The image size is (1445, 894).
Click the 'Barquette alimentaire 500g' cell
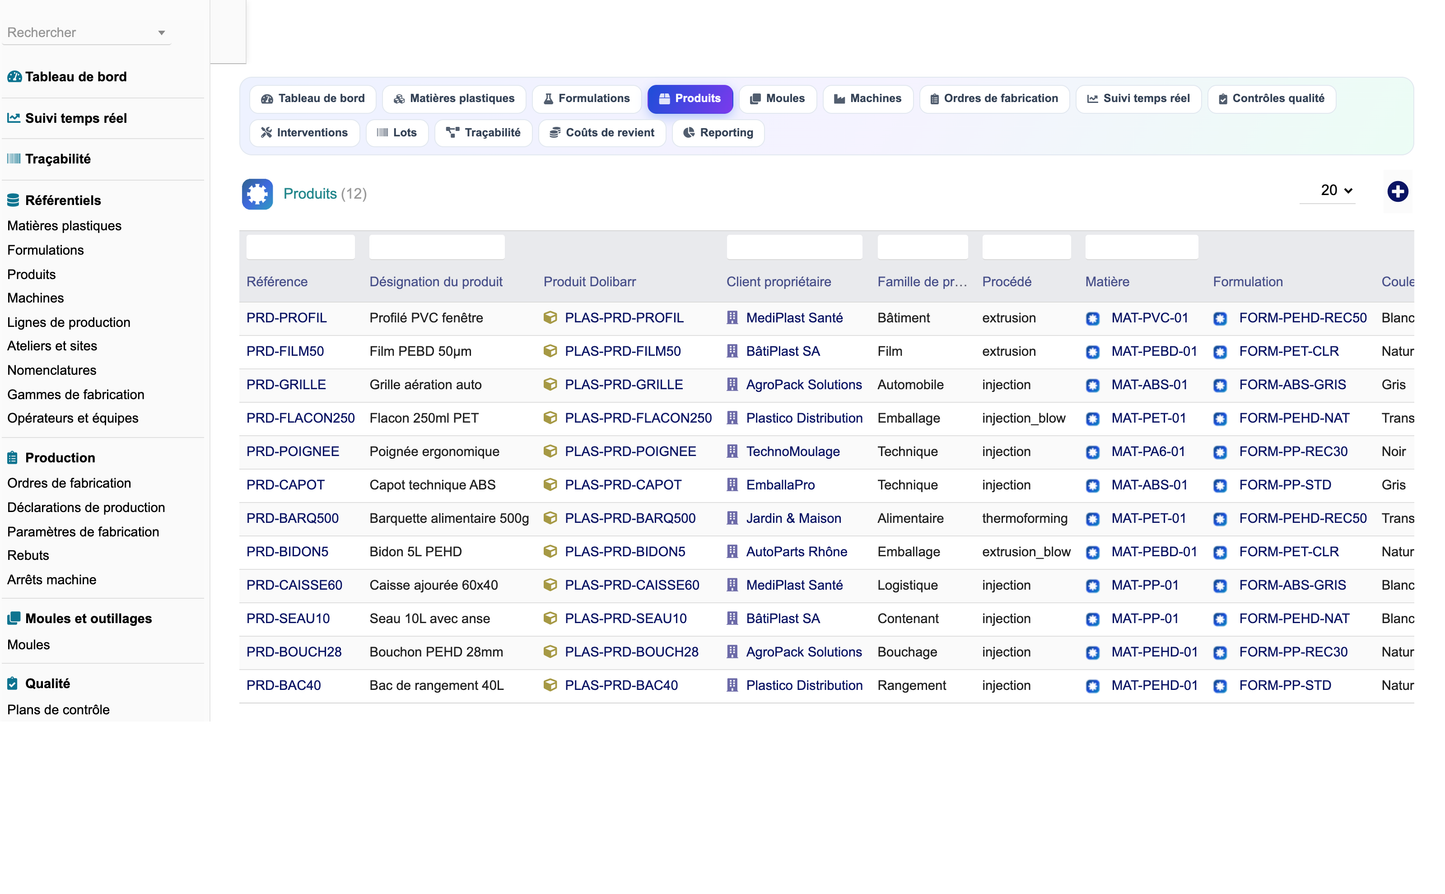click(449, 518)
